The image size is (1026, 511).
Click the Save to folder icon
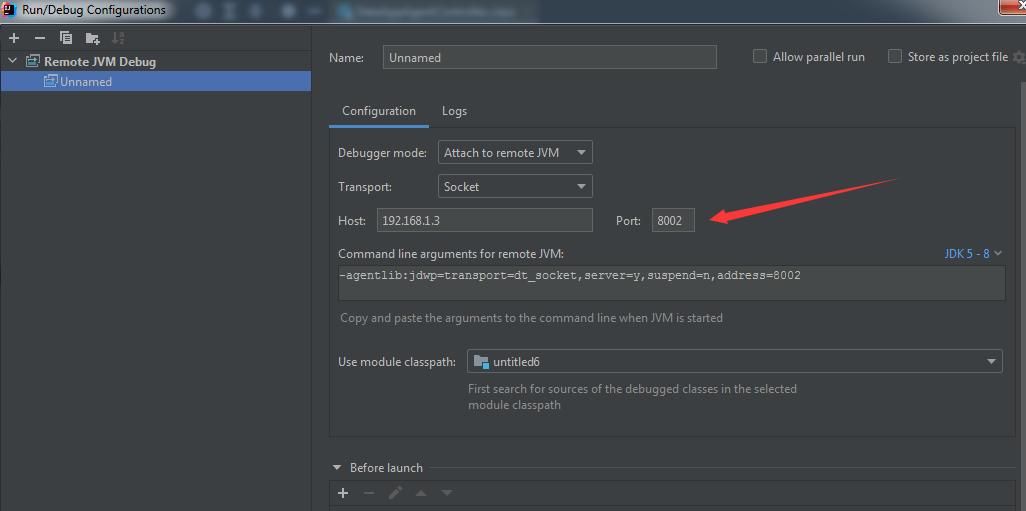click(x=92, y=38)
